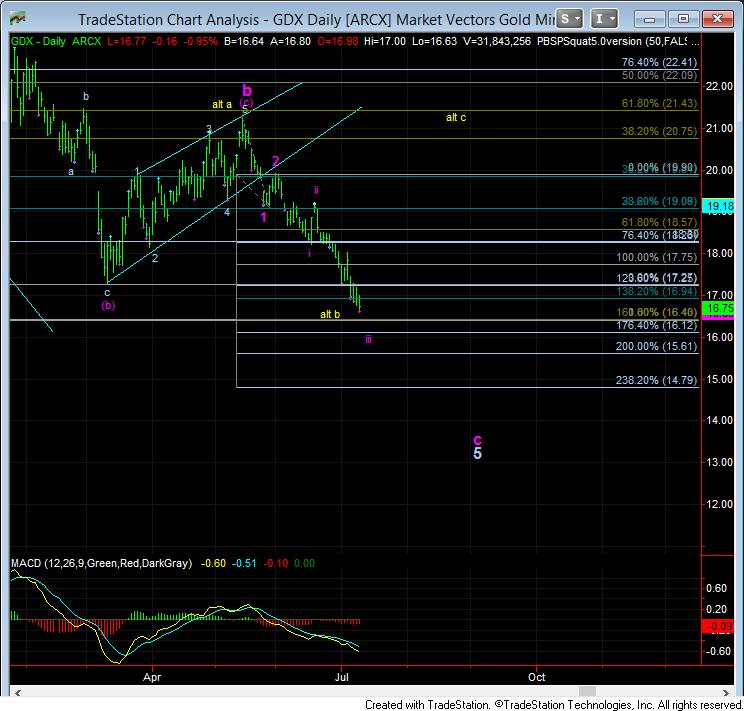Image resolution: width=744 pixels, height=711 pixels.
Task: Click the purple 'ii' subwave label
Action: 316,190
